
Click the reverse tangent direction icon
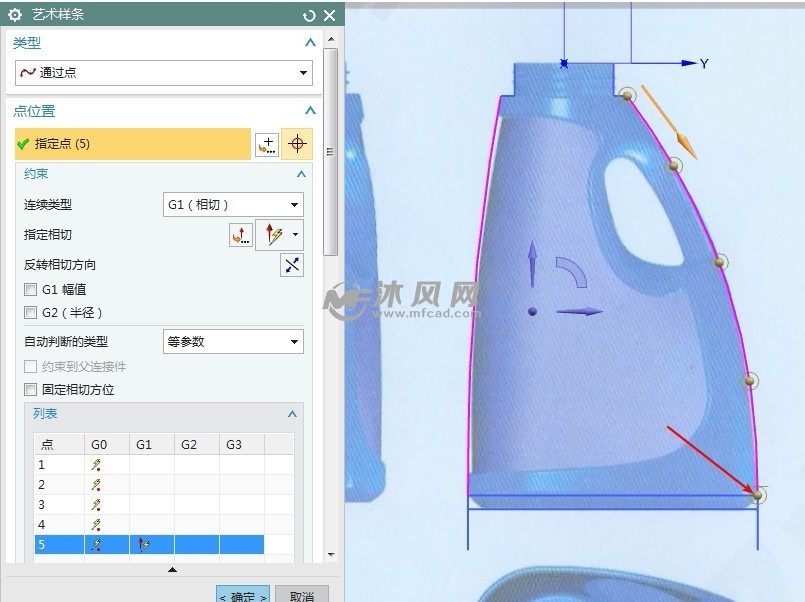point(292,265)
